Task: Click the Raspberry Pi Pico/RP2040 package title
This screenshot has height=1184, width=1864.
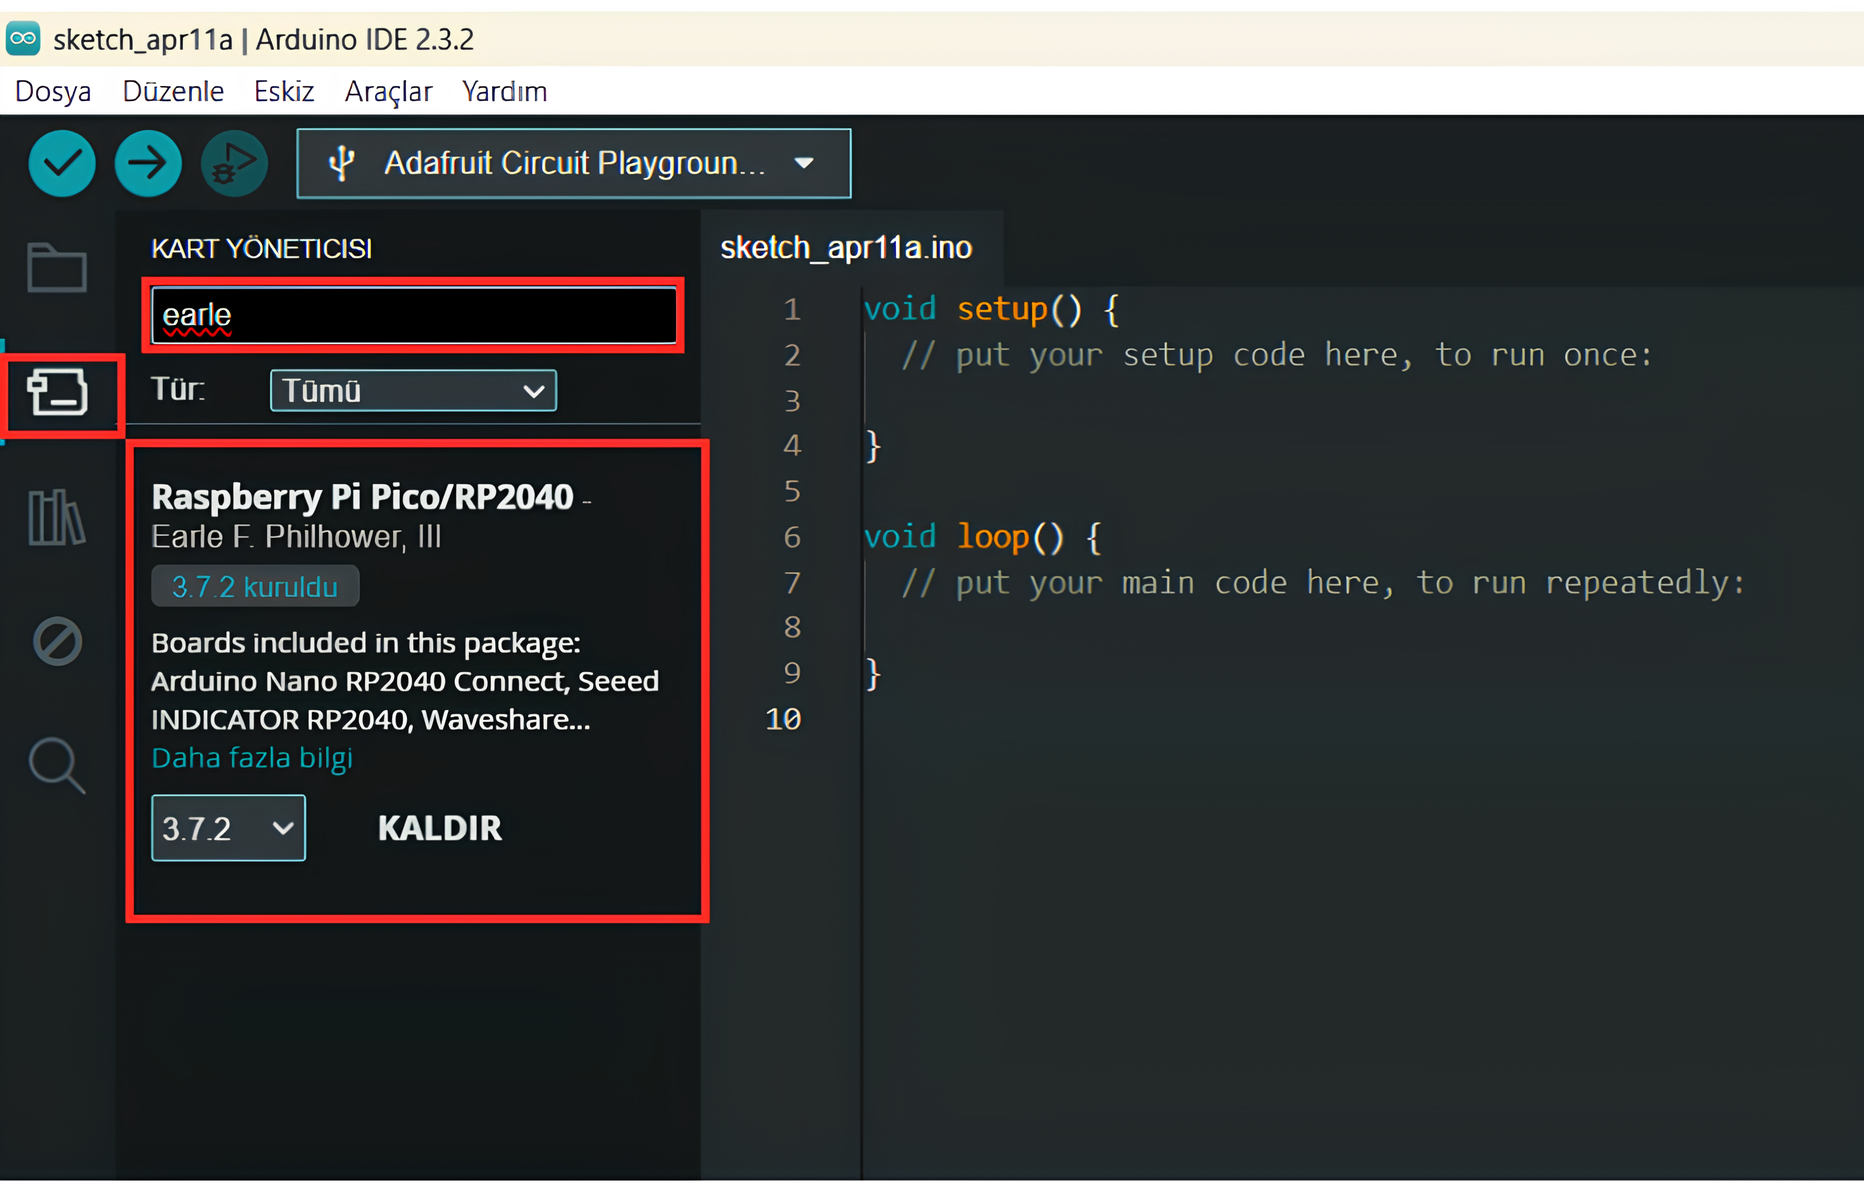Action: pos(363,497)
